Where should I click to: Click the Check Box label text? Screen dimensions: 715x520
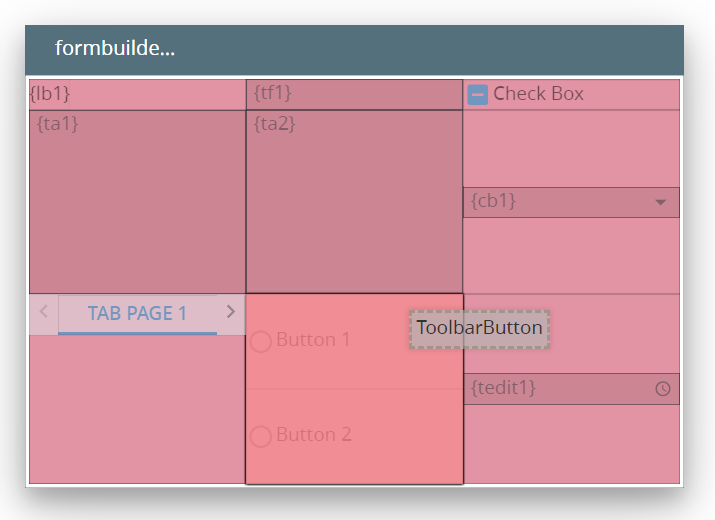[x=538, y=94]
